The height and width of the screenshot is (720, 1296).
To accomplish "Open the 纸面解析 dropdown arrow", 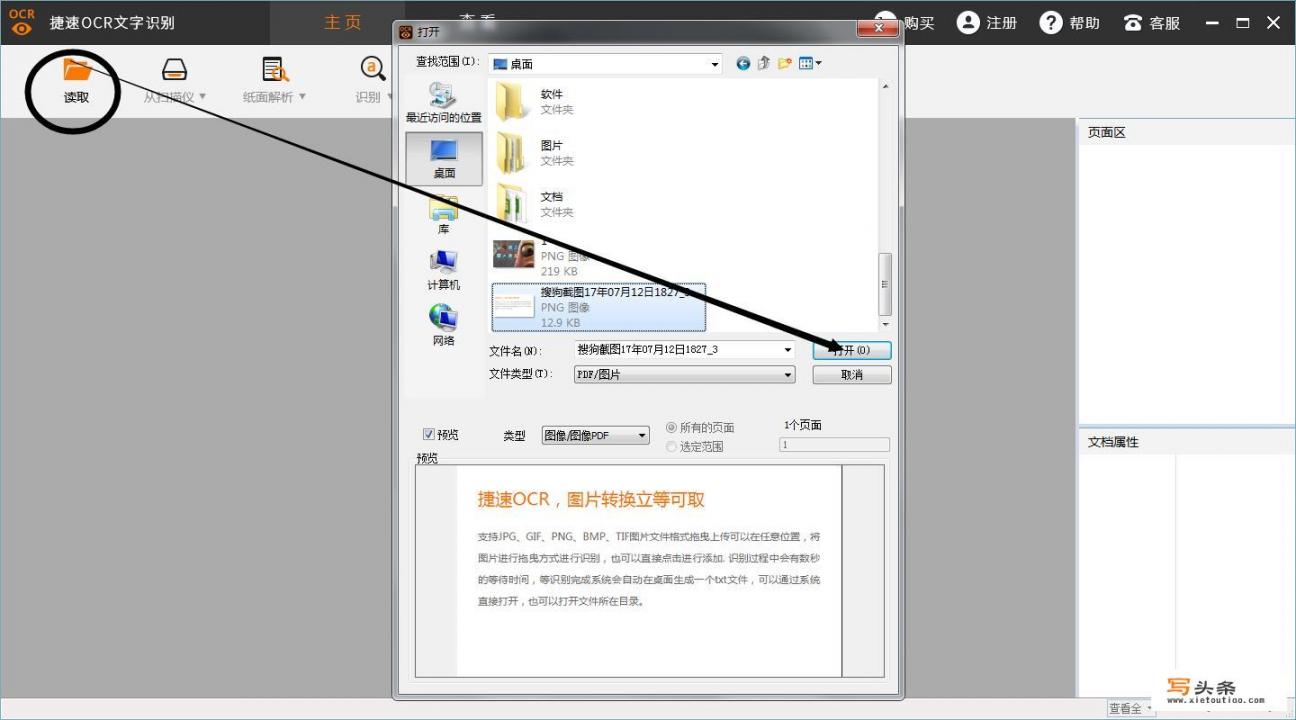I will click(302, 97).
